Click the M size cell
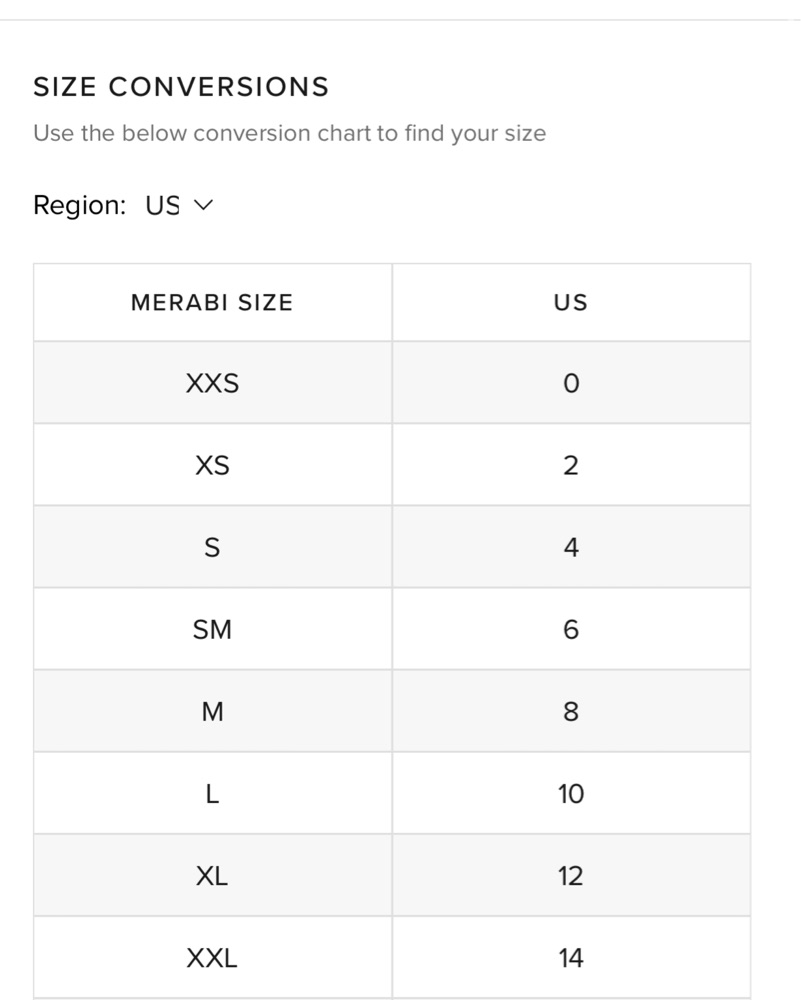 [x=212, y=711]
